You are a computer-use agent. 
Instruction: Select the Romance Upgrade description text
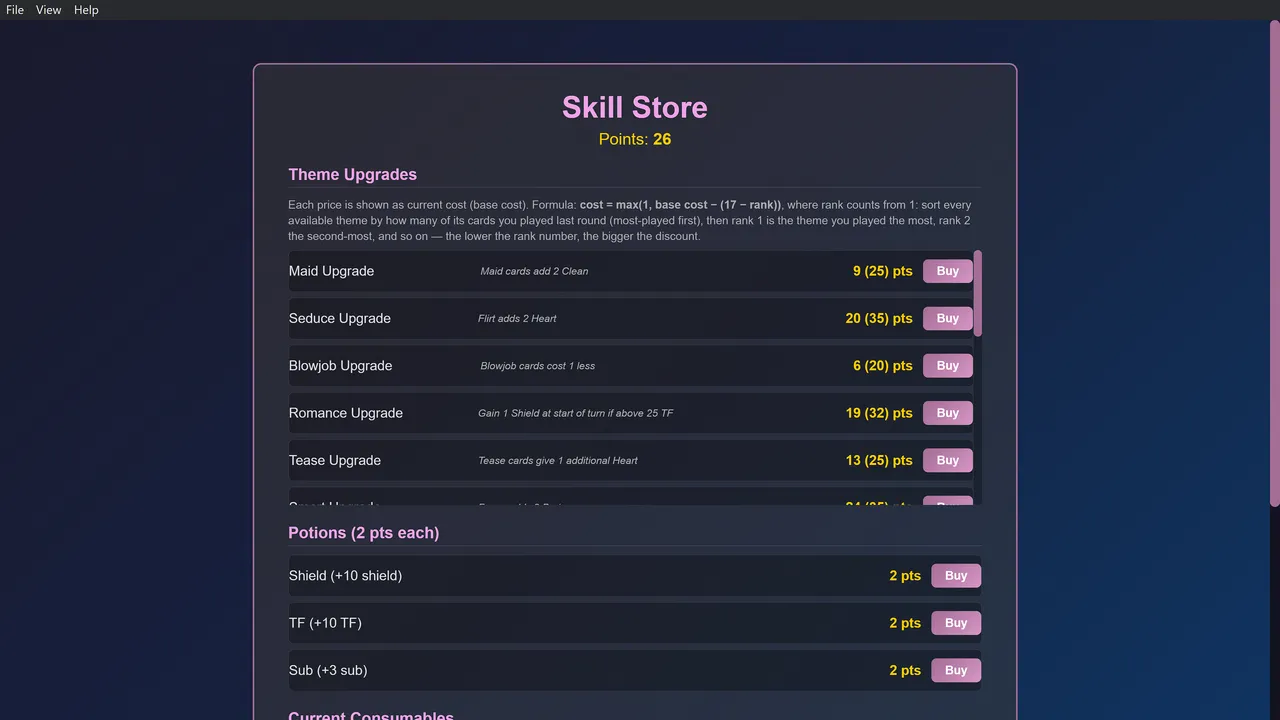(575, 413)
